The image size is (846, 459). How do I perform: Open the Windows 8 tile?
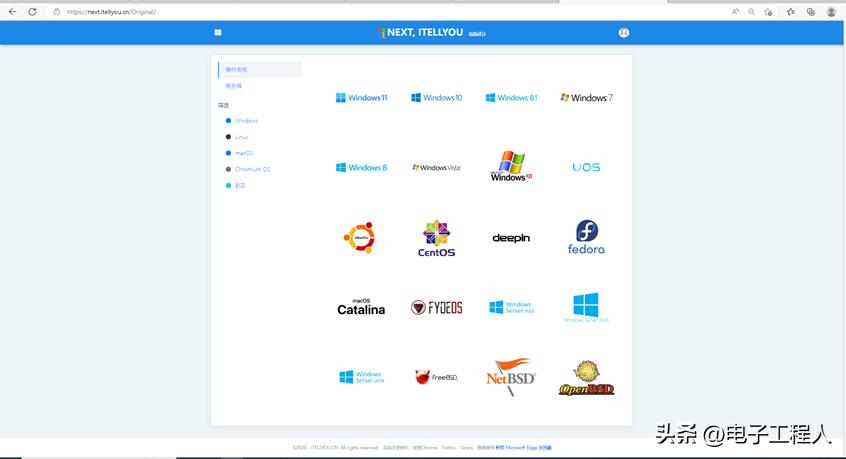[361, 168]
